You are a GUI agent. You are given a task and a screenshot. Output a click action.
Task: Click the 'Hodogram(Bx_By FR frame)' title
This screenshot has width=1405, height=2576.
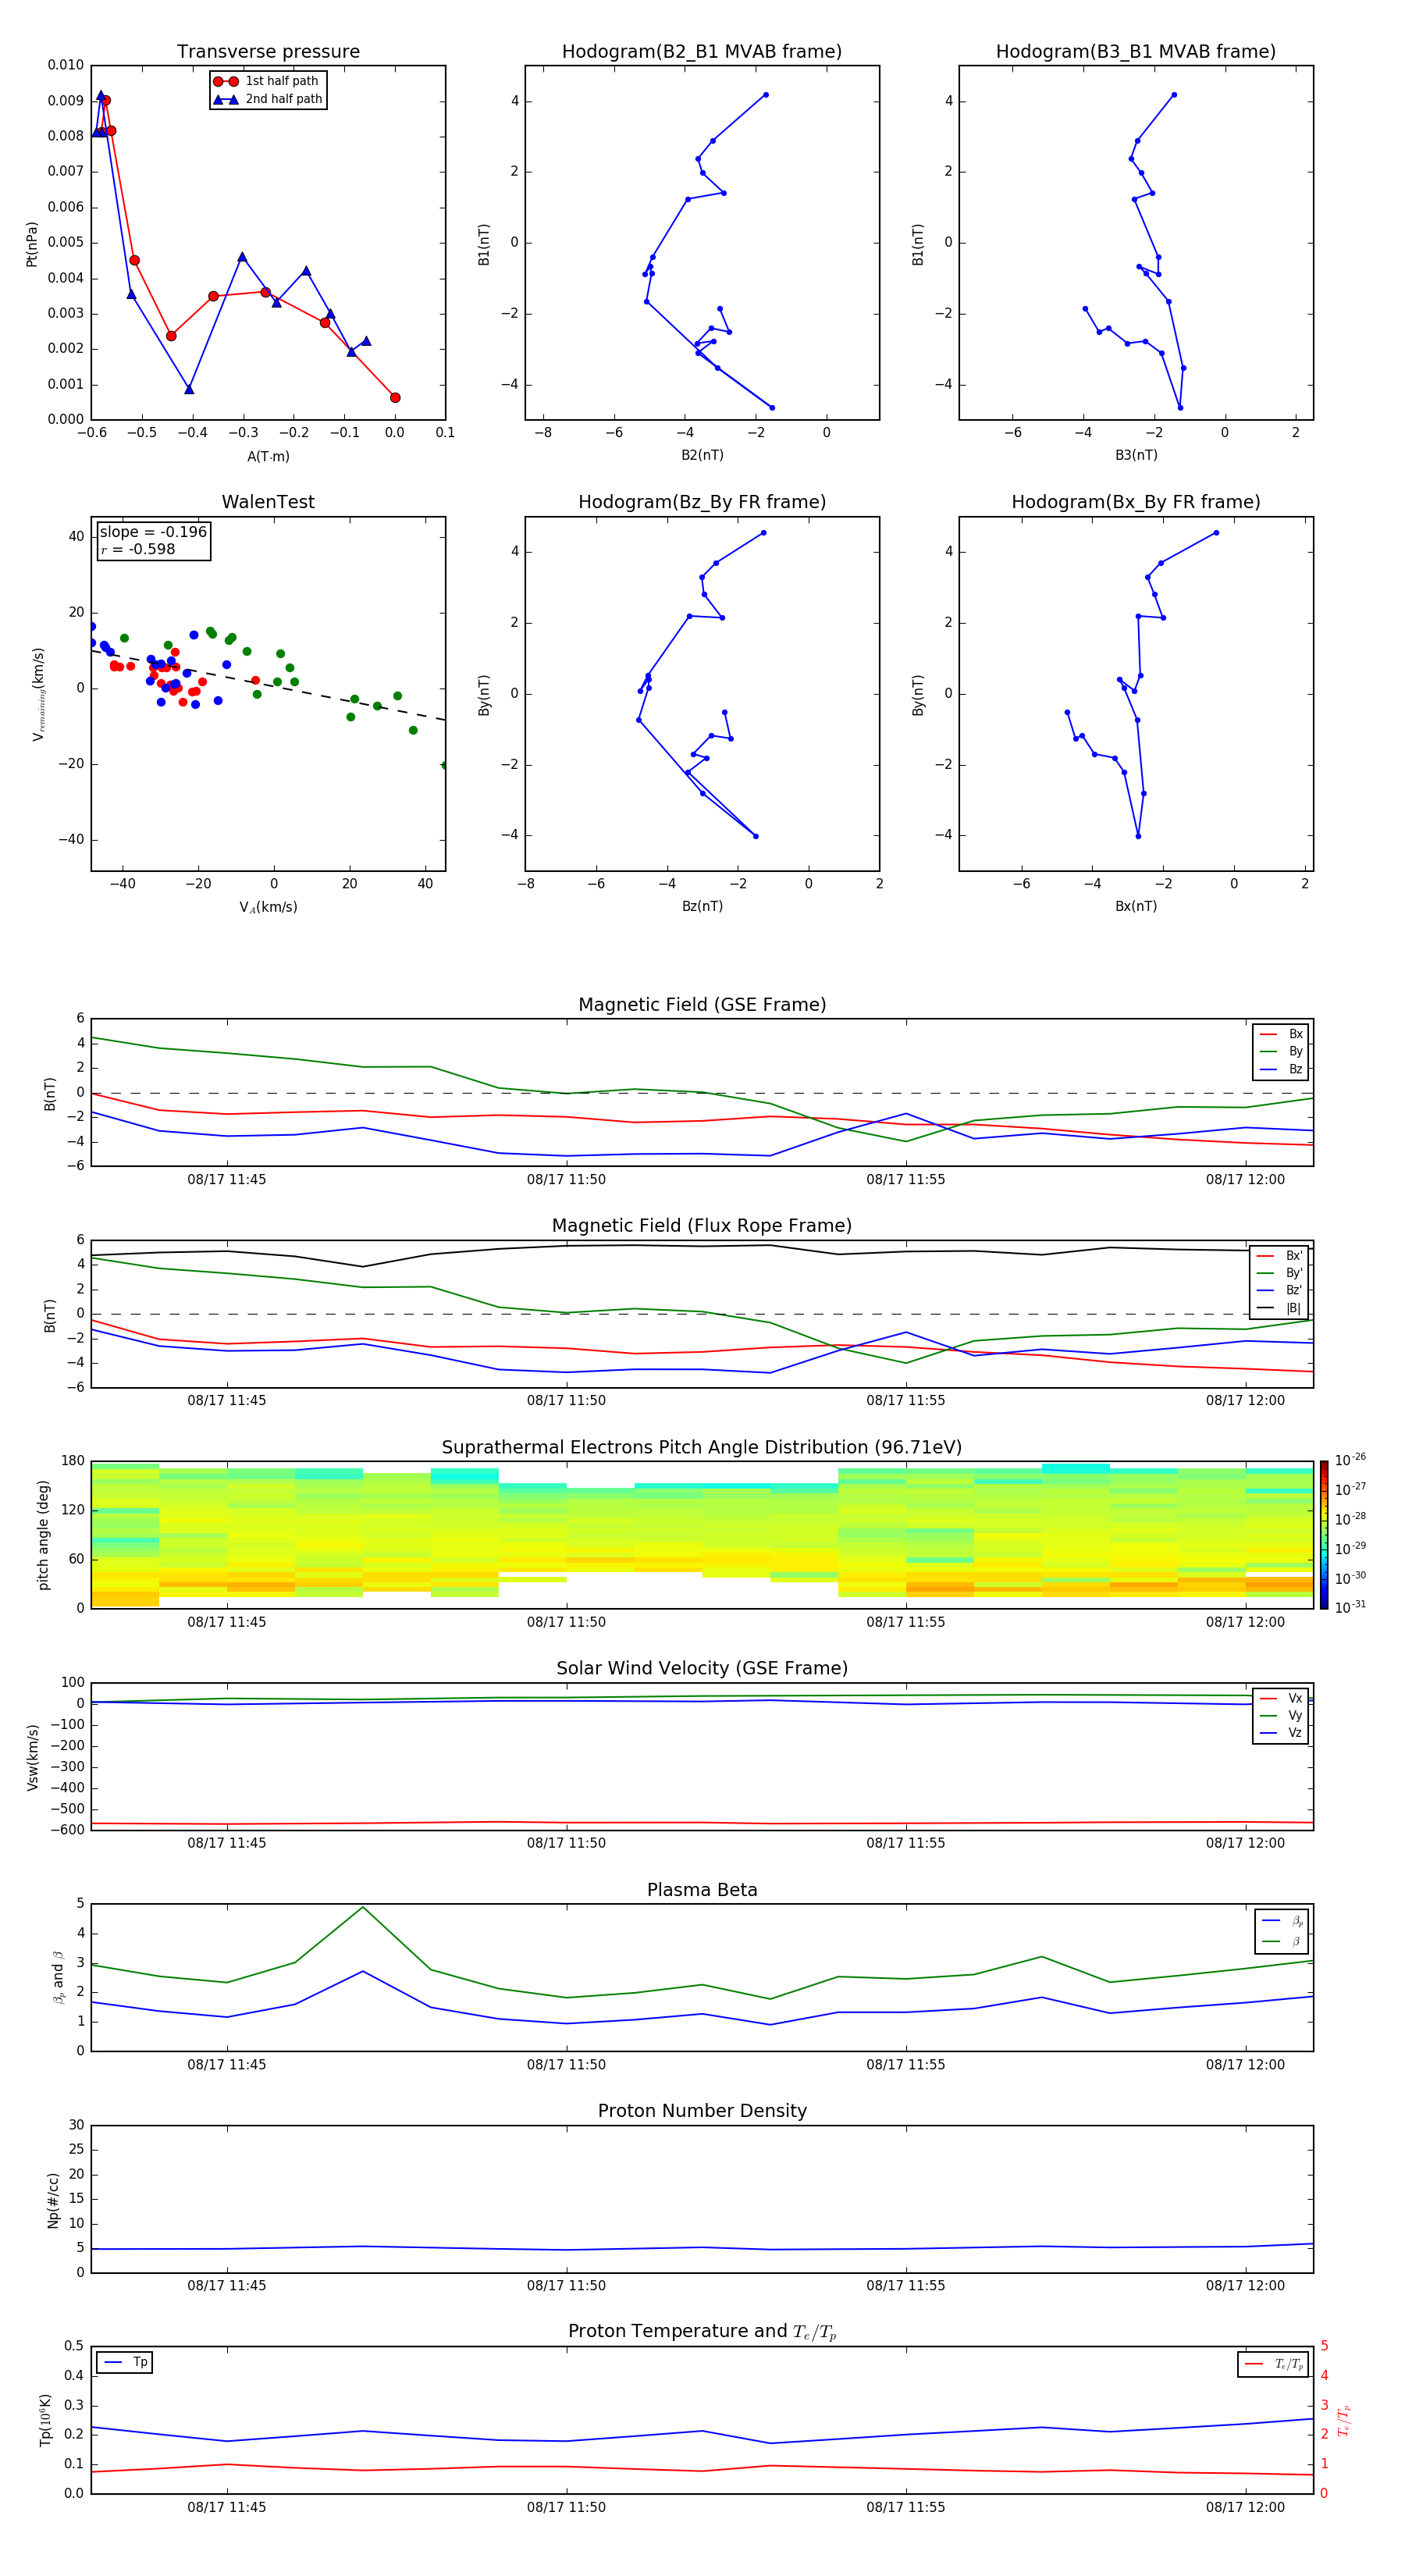click(1136, 502)
